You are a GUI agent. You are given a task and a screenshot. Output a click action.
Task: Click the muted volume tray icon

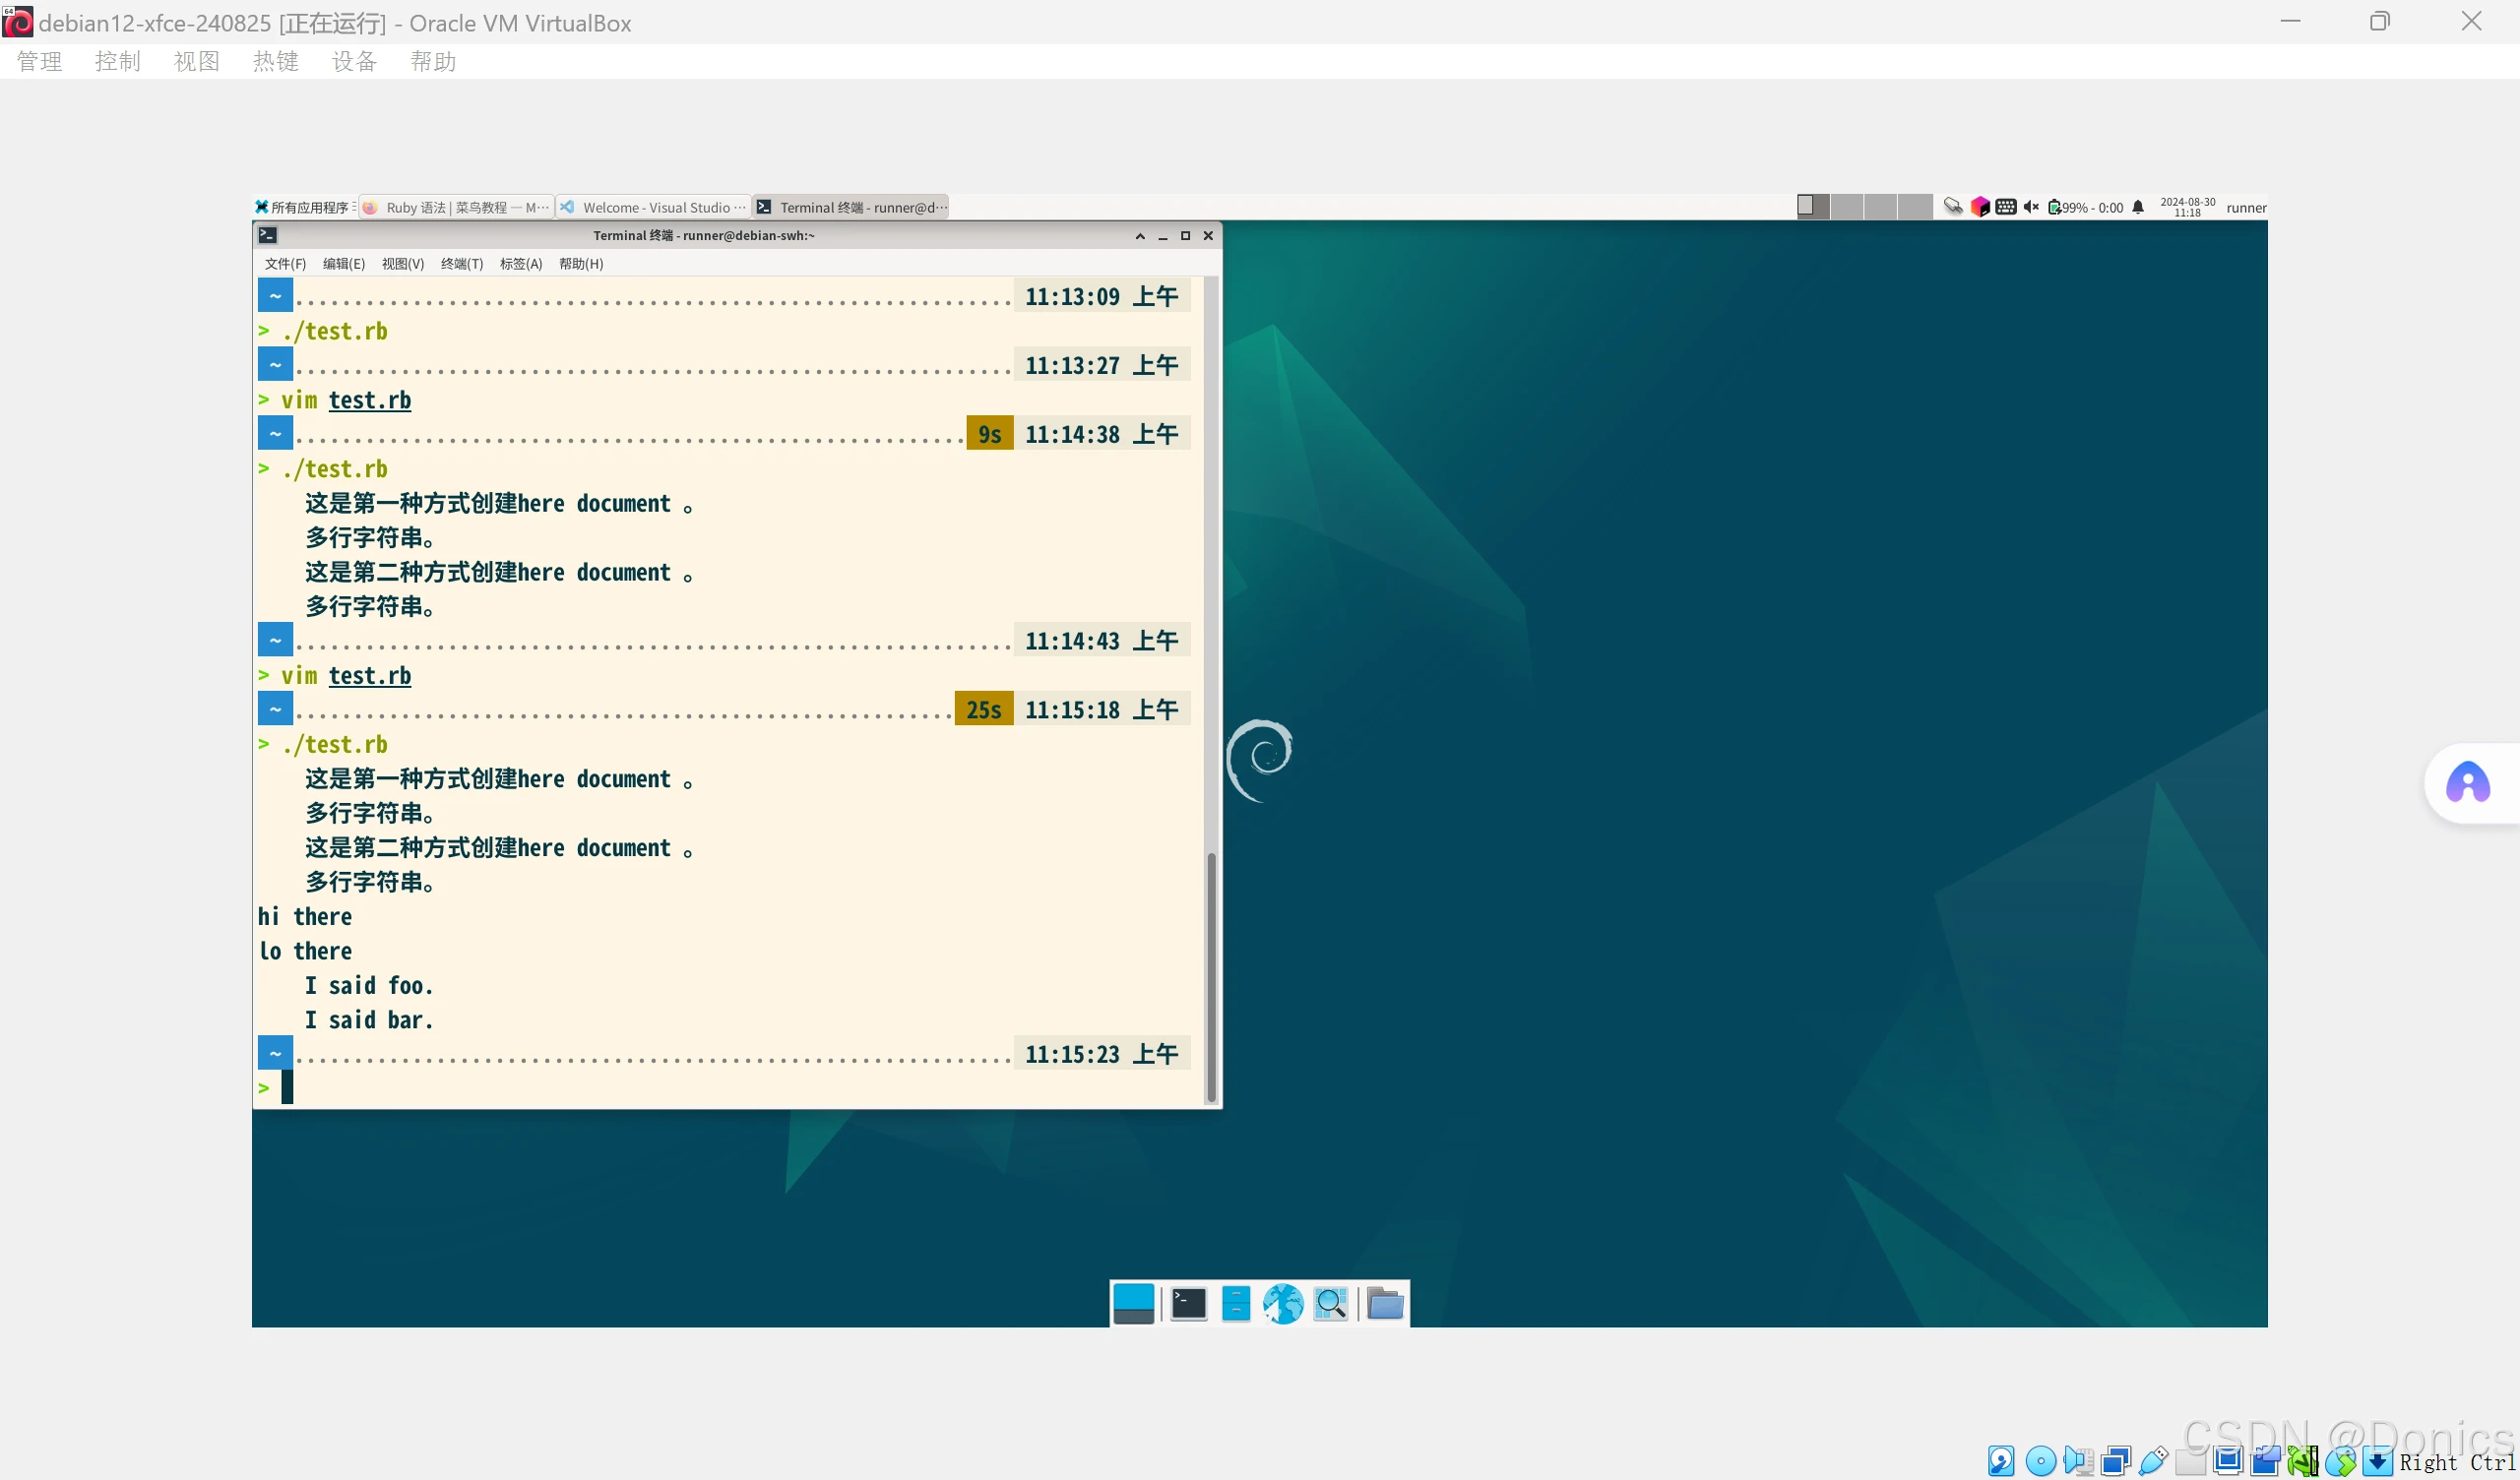[2031, 207]
